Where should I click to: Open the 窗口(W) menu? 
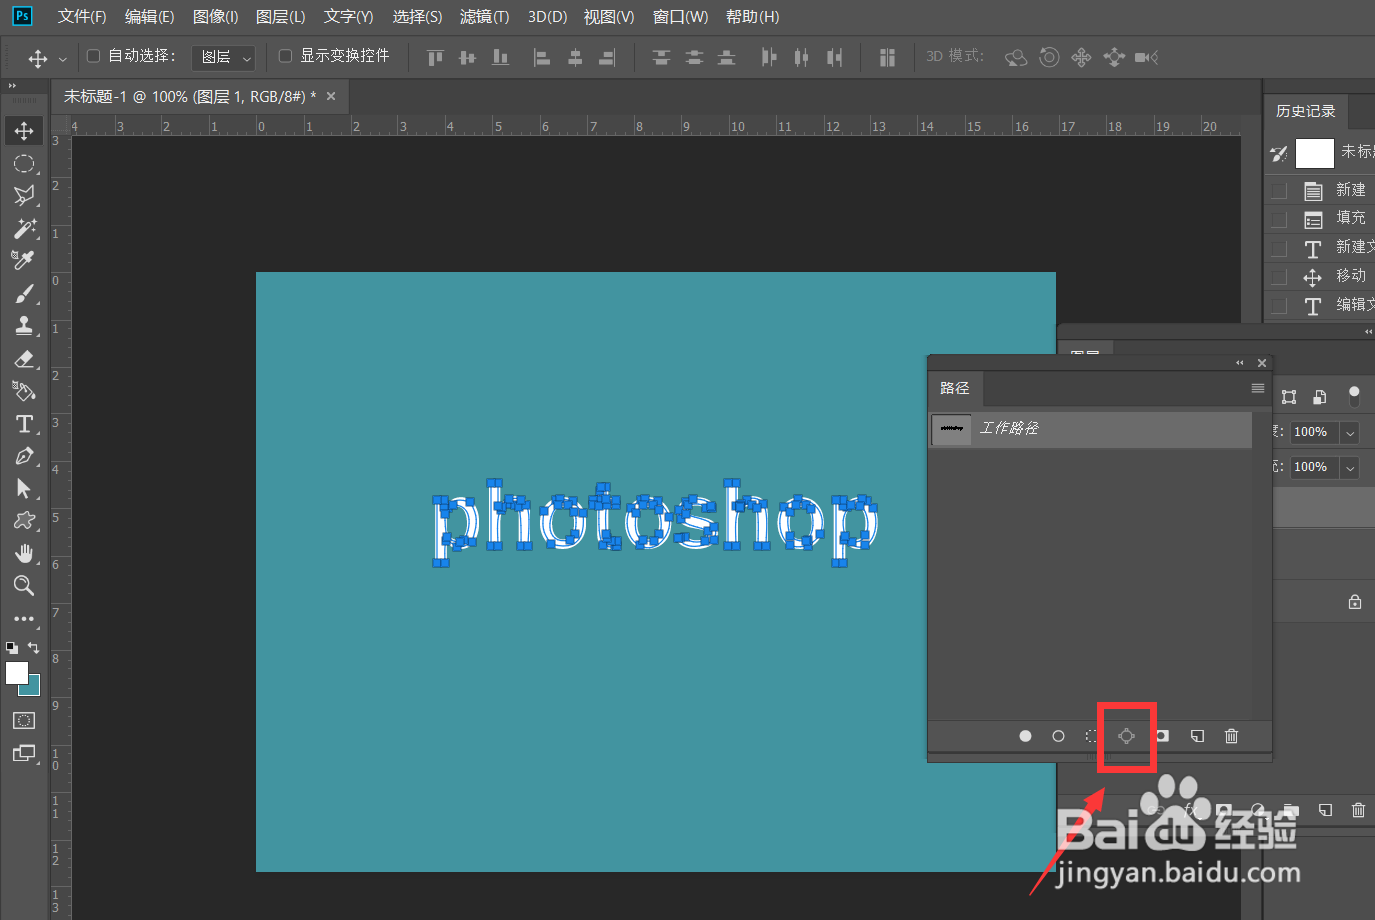680,17
